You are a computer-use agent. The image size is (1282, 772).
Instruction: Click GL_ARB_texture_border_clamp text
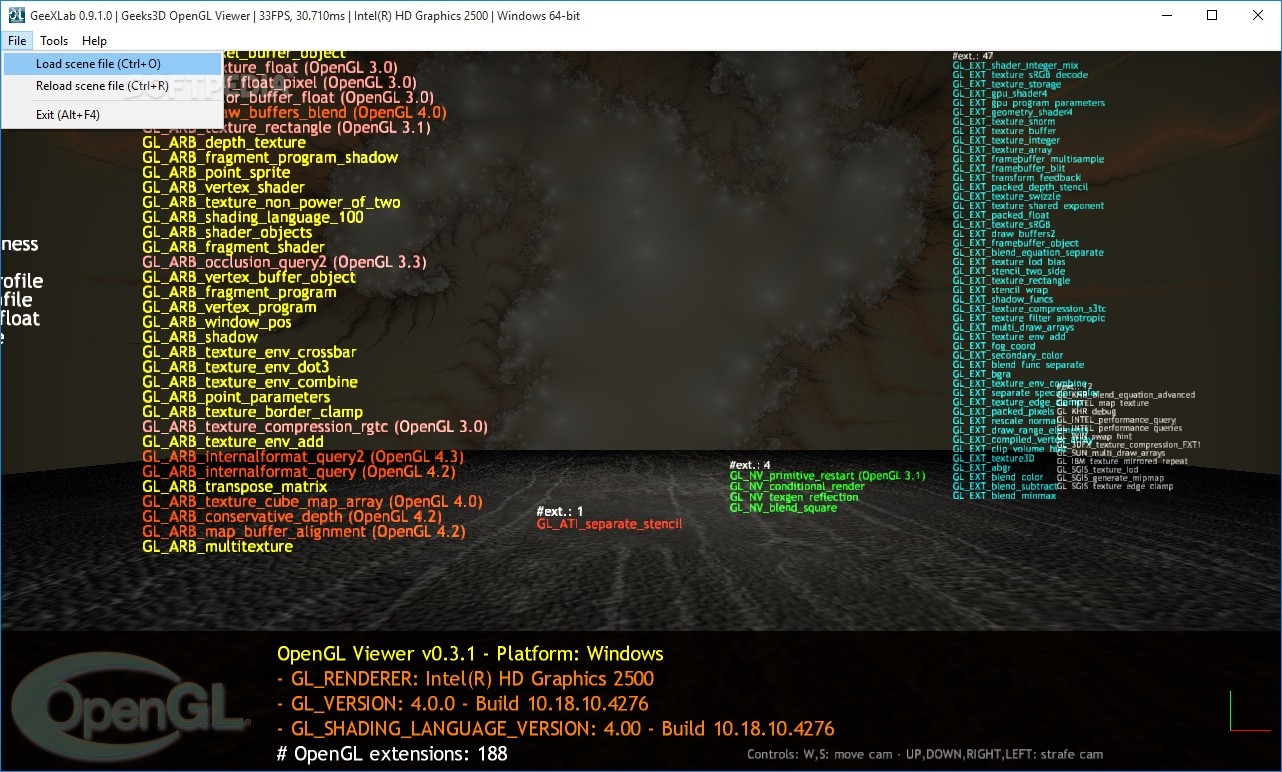coord(252,412)
